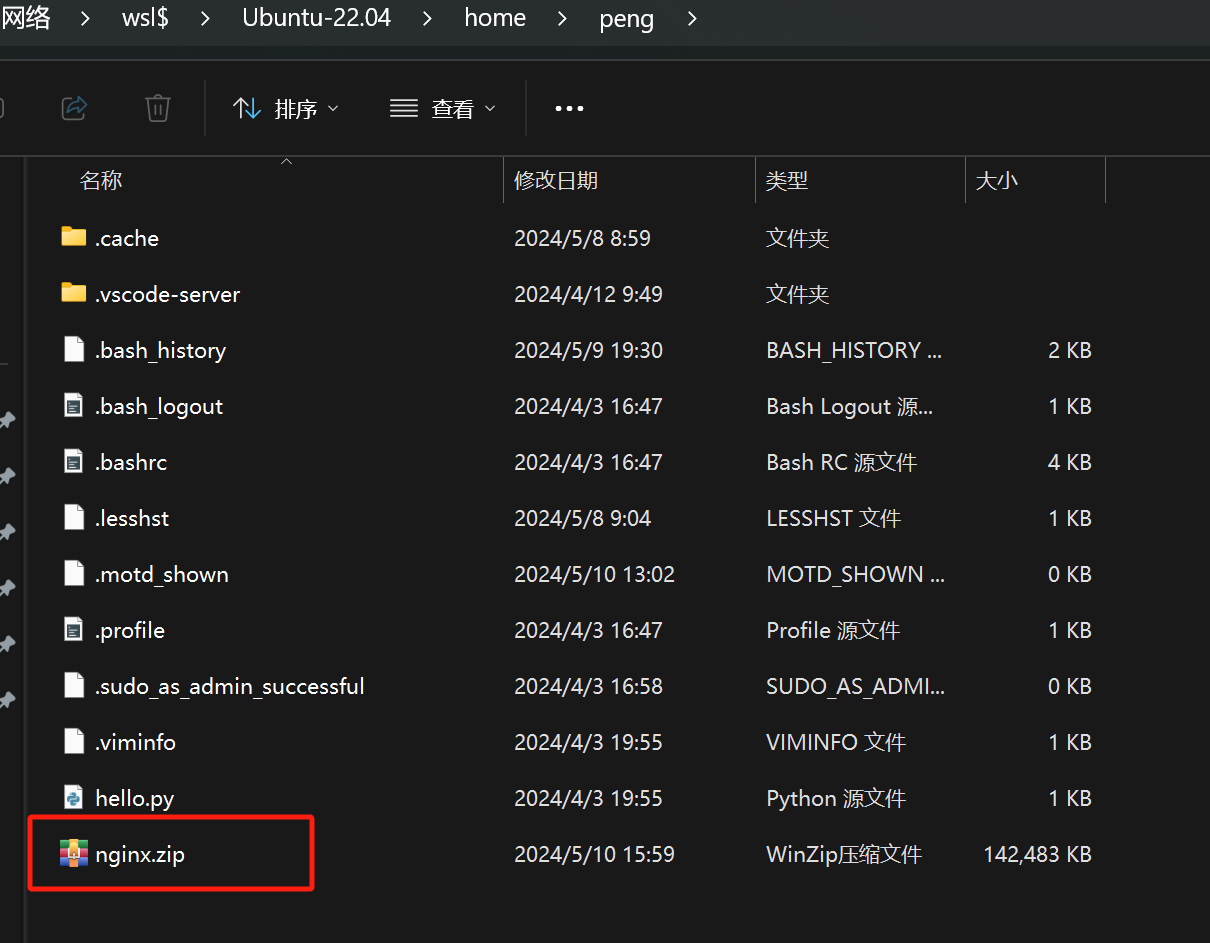Screen dimensions: 1210x943
Task: Click the 查看 view icon in the toolbar
Action: [403, 108]
